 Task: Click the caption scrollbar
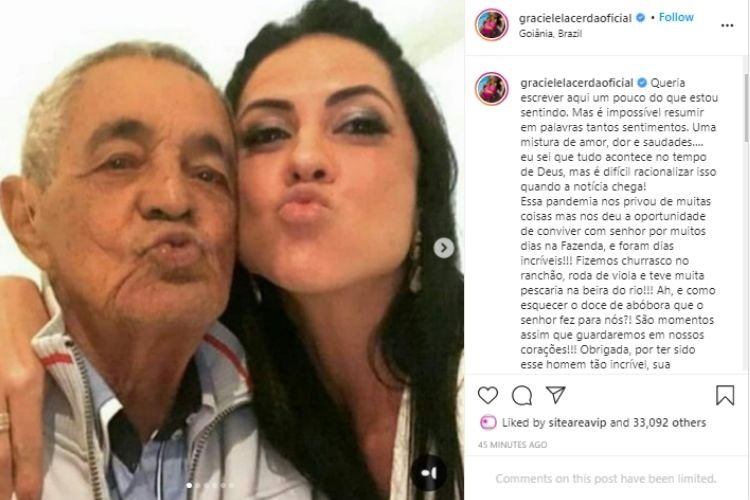tap(746, 108)
